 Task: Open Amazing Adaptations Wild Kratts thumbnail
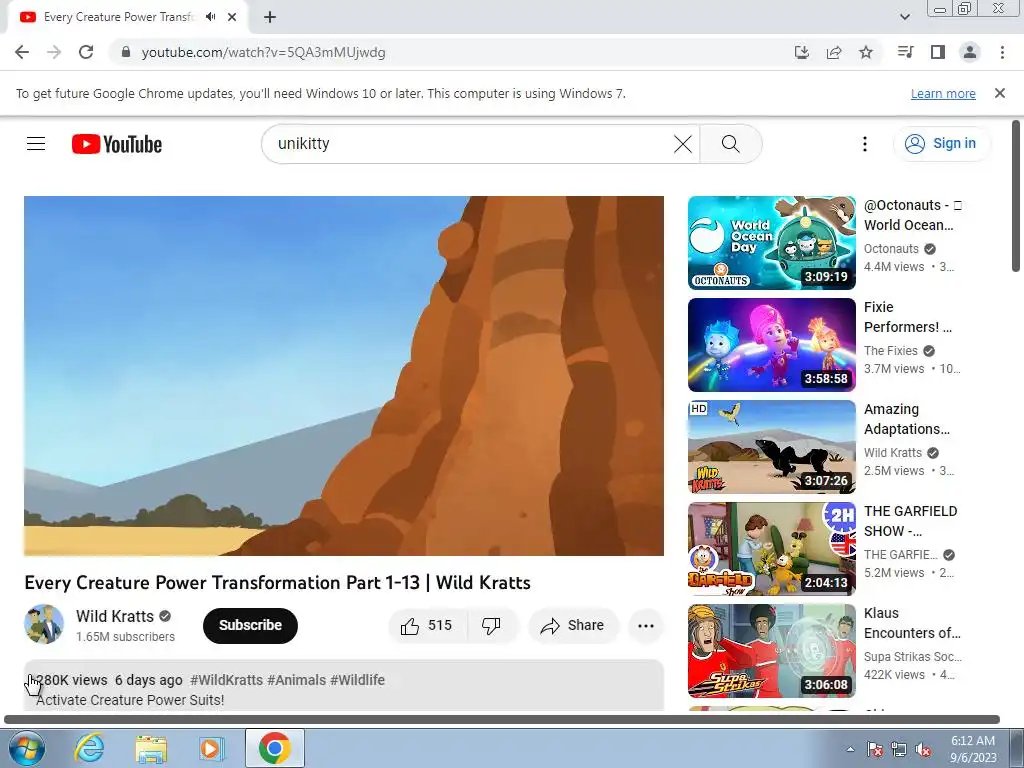pos(771,447)
